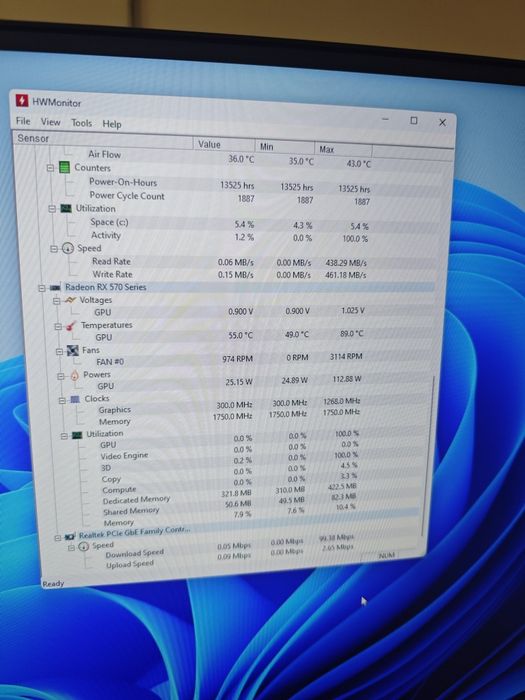The image size is (525, 700).
Task: Collapse the Radeon RX 570 Series node
Action: (x=42, y=288)
